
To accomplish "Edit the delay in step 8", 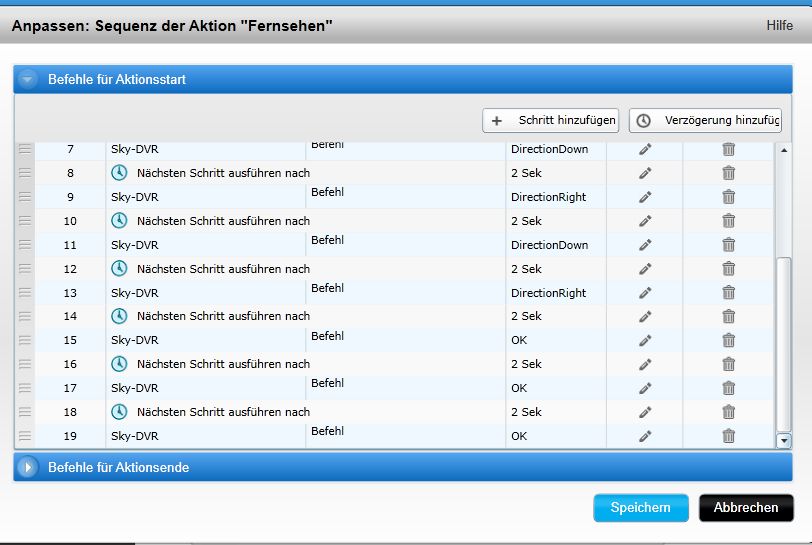I will point(645,173).
